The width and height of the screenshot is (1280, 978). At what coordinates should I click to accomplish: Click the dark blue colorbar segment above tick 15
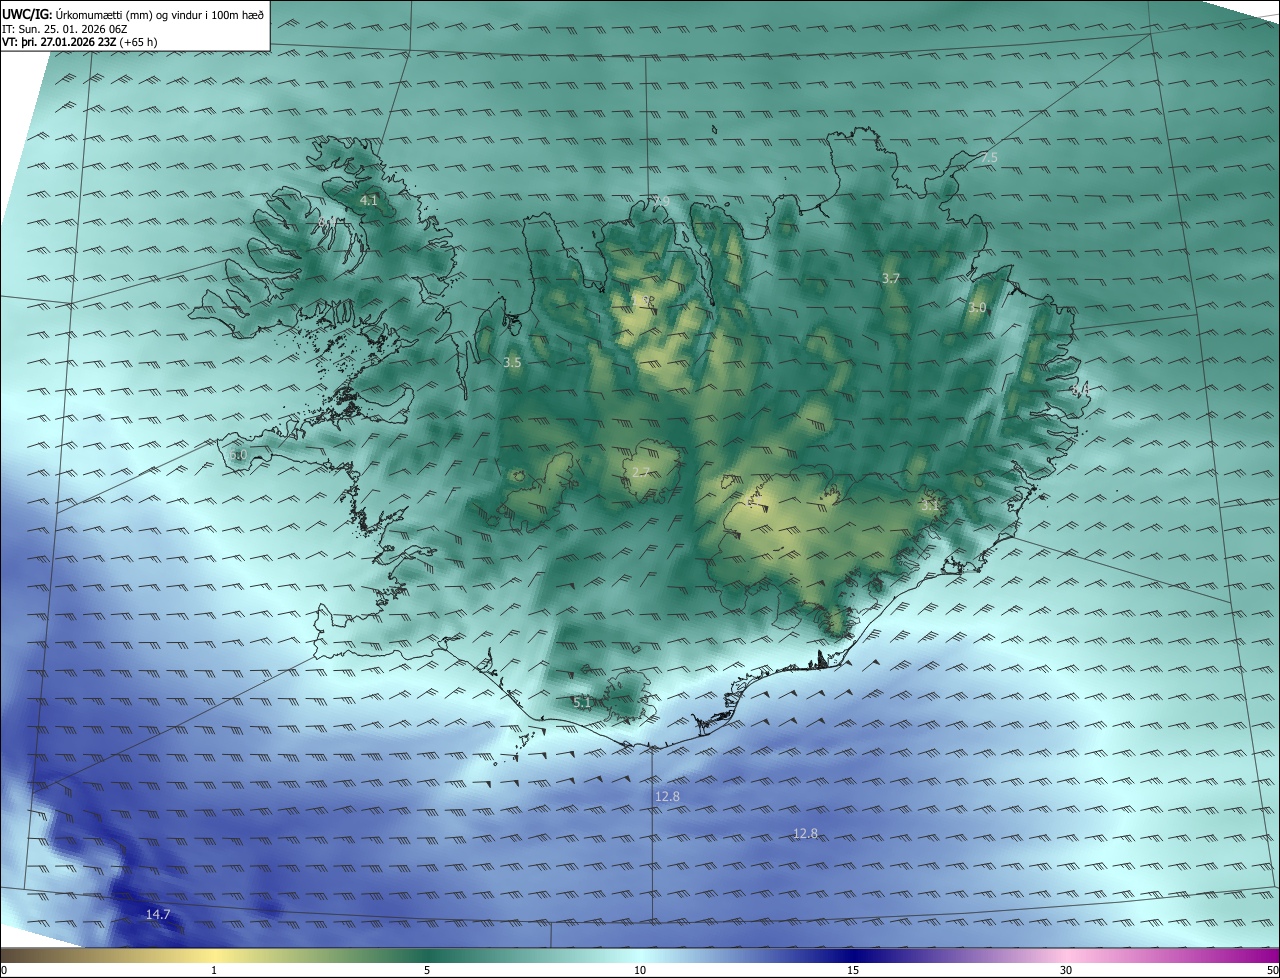(853, 955)
